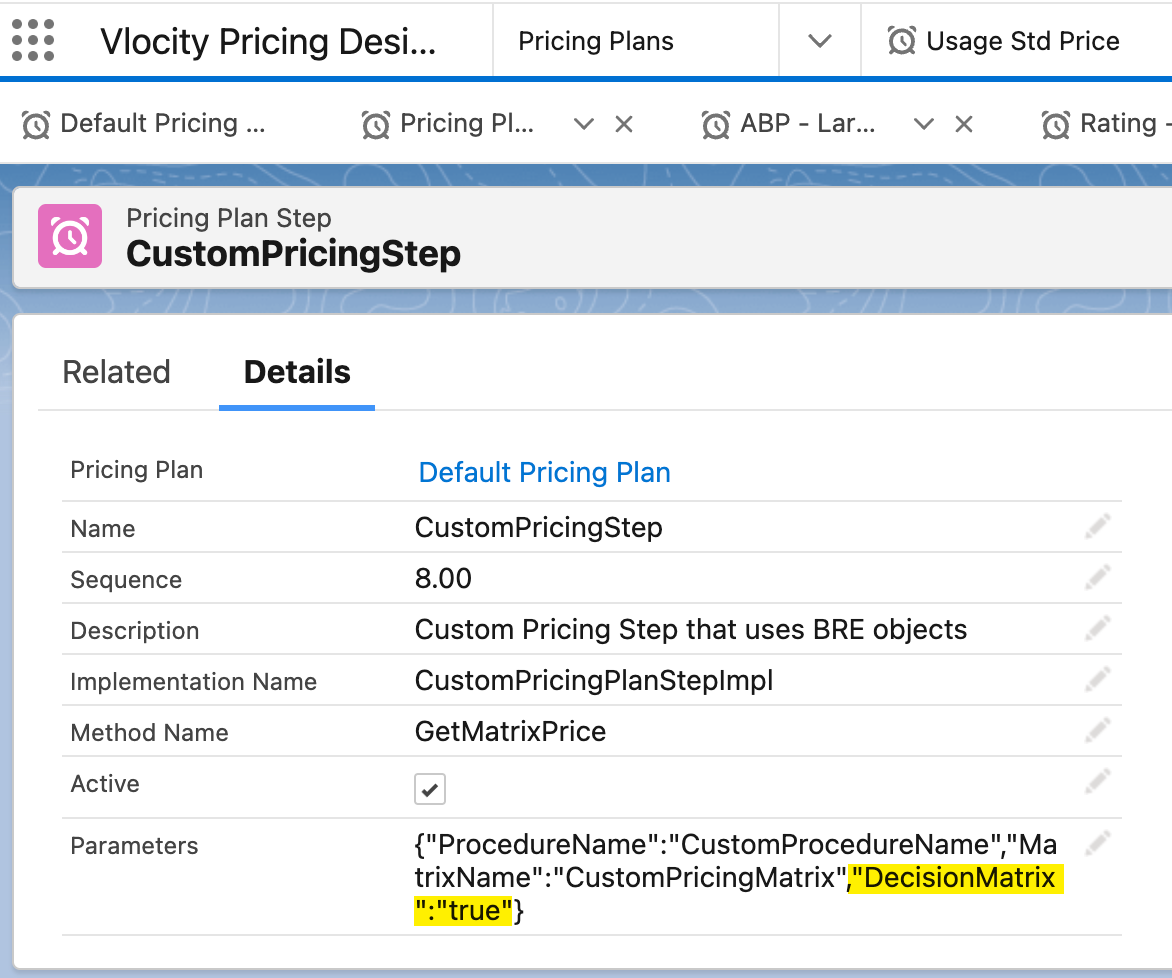
Task: Edit the Description field pencil icon
Action: point(1097,629)
